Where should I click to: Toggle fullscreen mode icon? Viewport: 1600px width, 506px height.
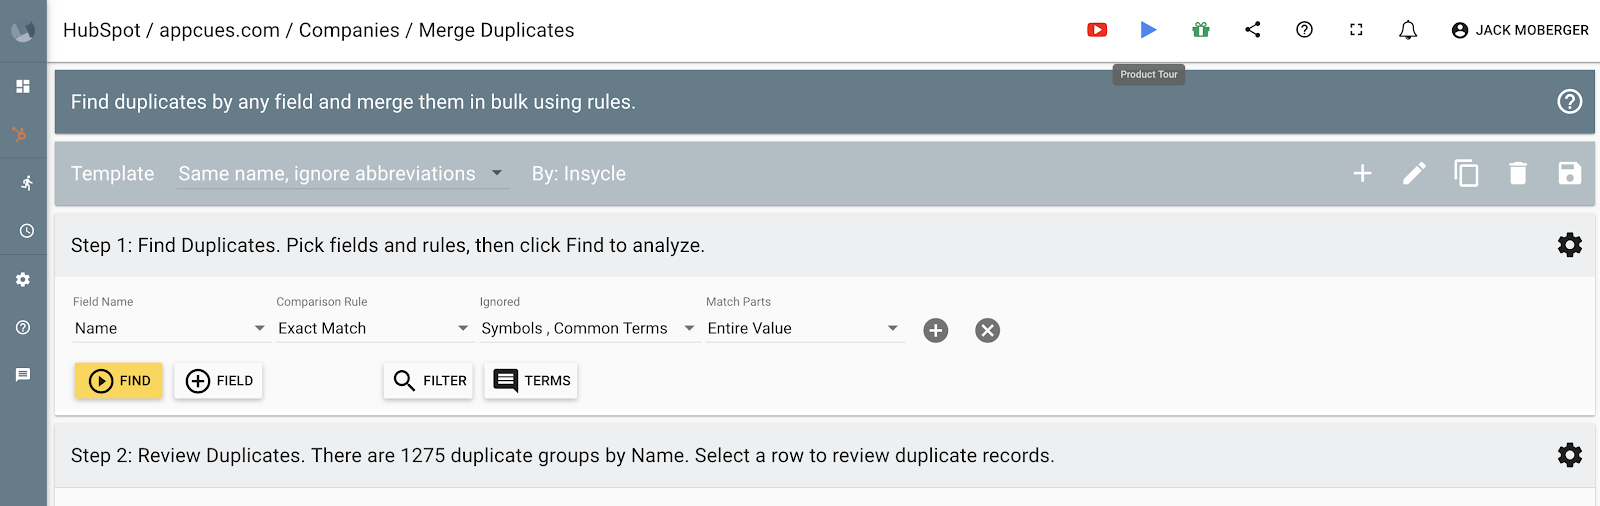1356,30
